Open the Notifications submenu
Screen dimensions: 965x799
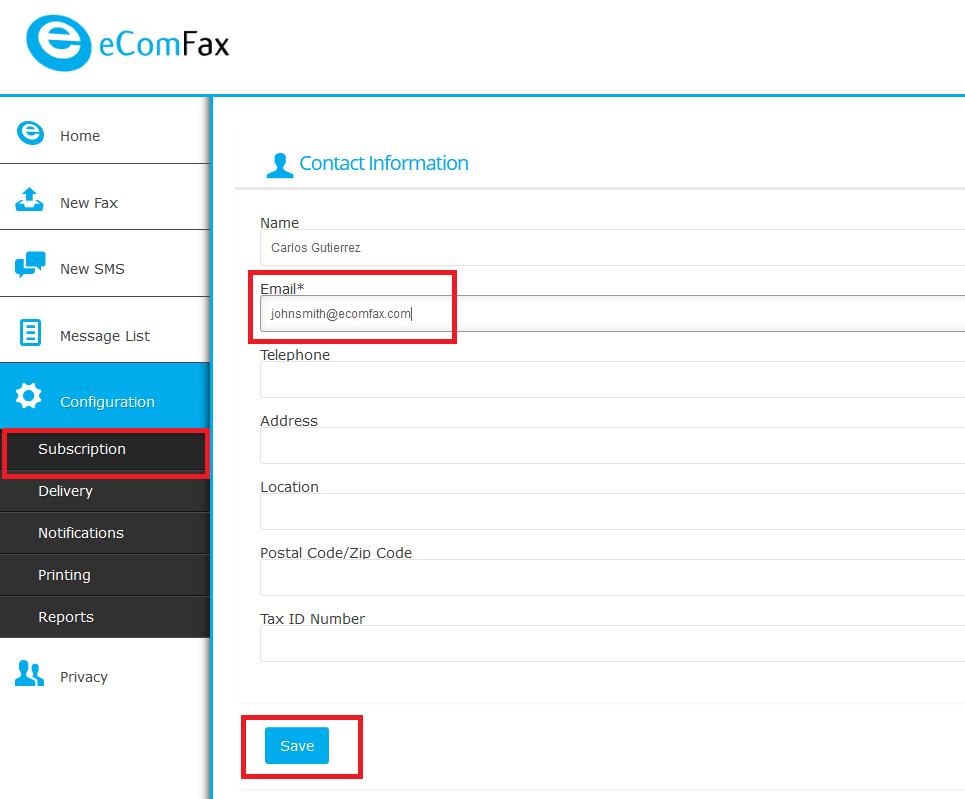[105, 533]
